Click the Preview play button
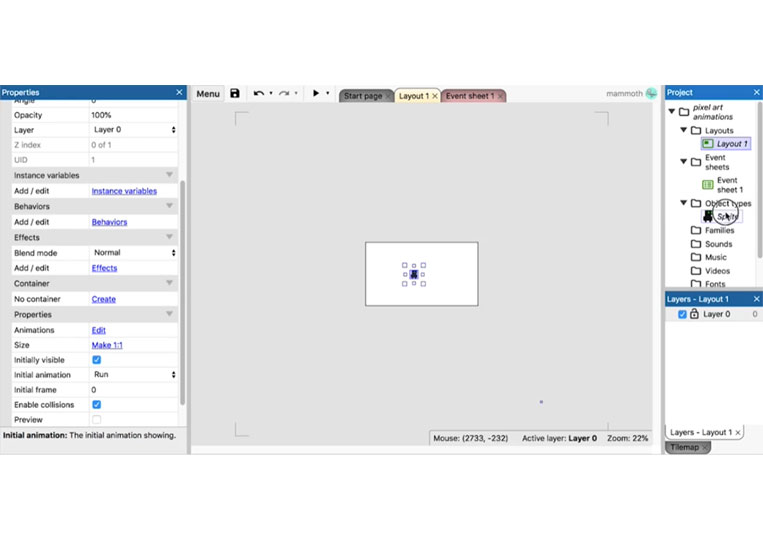This screenshot has height=541, width=763. (x=315, y=93)
